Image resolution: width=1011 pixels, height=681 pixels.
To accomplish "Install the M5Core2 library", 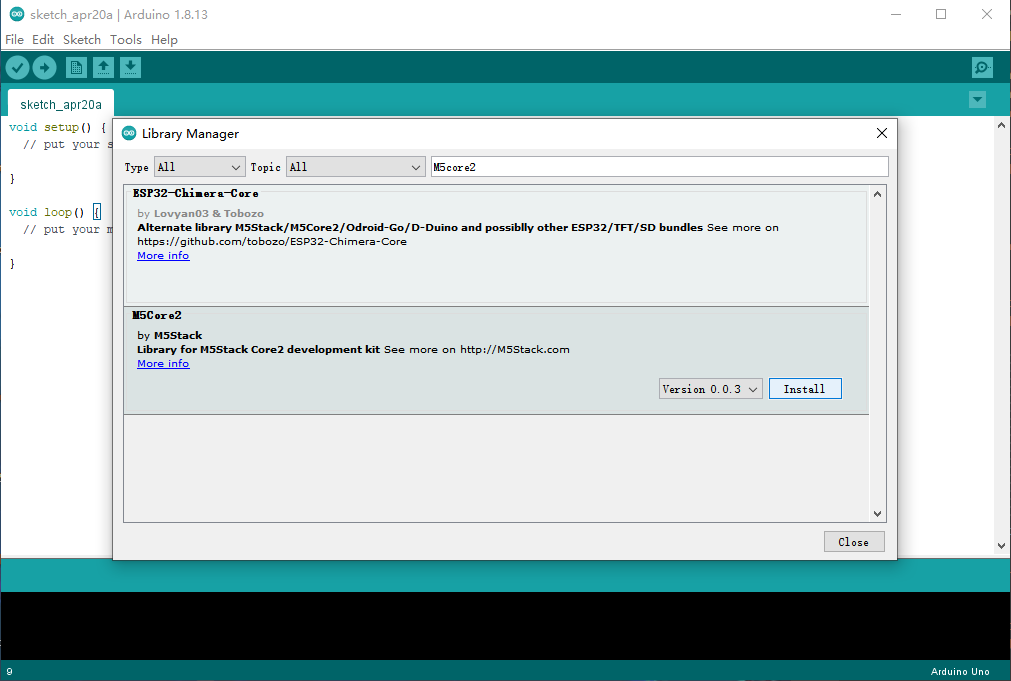I will pos(805,389).
